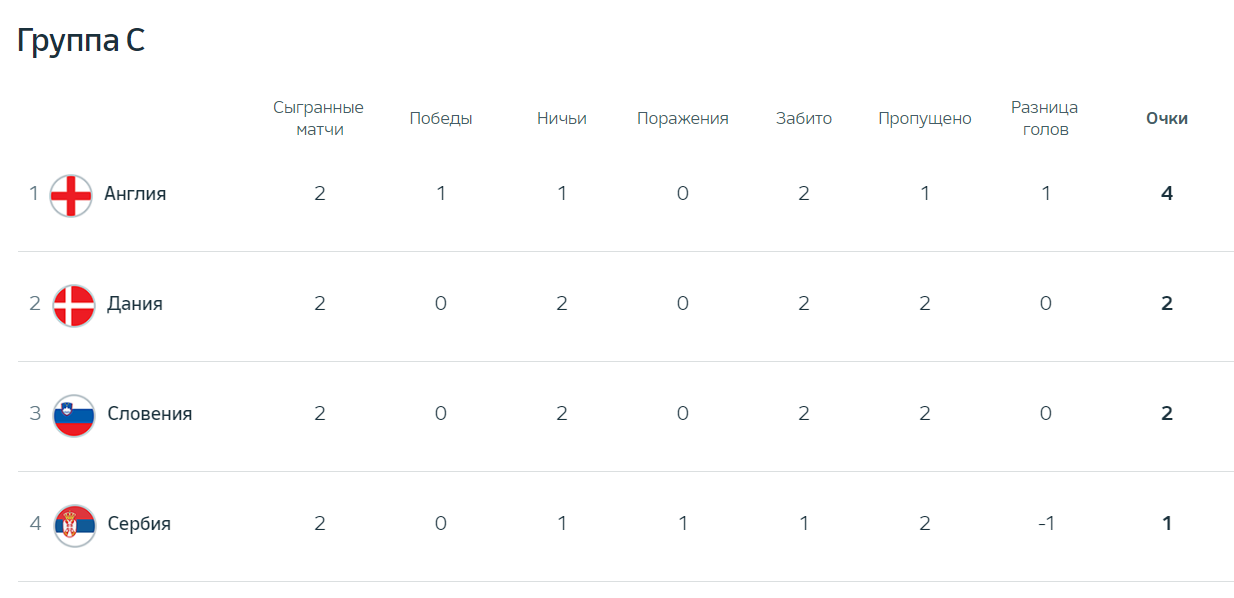Select the Разница голов column header

click(x=1045, y=118)
